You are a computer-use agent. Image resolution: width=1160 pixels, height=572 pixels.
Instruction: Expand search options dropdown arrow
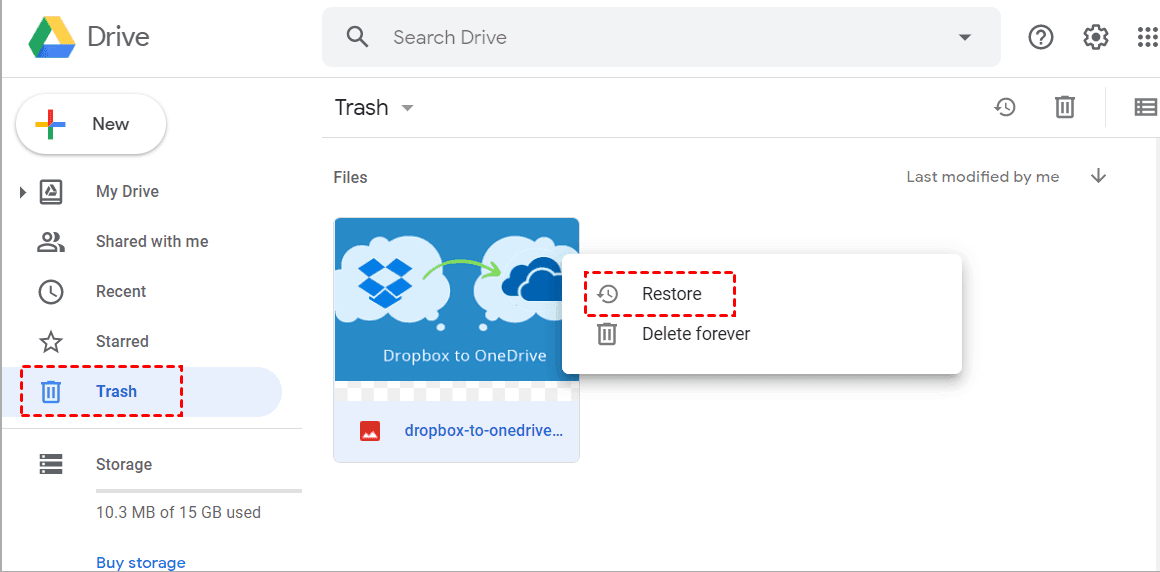pyautogui.click(x=964, y=37)
